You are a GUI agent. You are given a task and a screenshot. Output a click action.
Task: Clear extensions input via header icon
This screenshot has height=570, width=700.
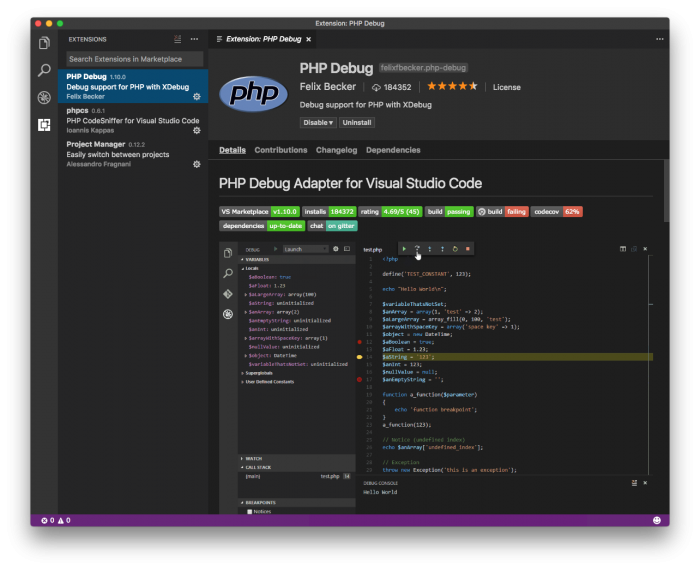point(177,39)
